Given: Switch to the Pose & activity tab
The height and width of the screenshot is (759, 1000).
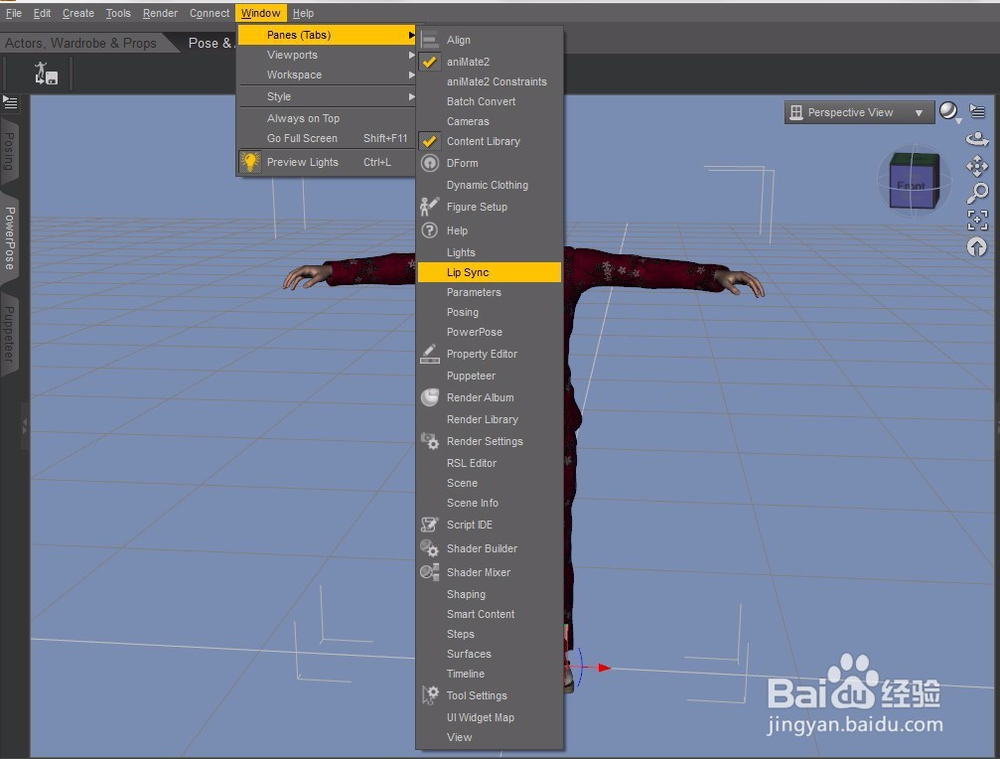Looking at the screenshot, I should coord(210,43).
